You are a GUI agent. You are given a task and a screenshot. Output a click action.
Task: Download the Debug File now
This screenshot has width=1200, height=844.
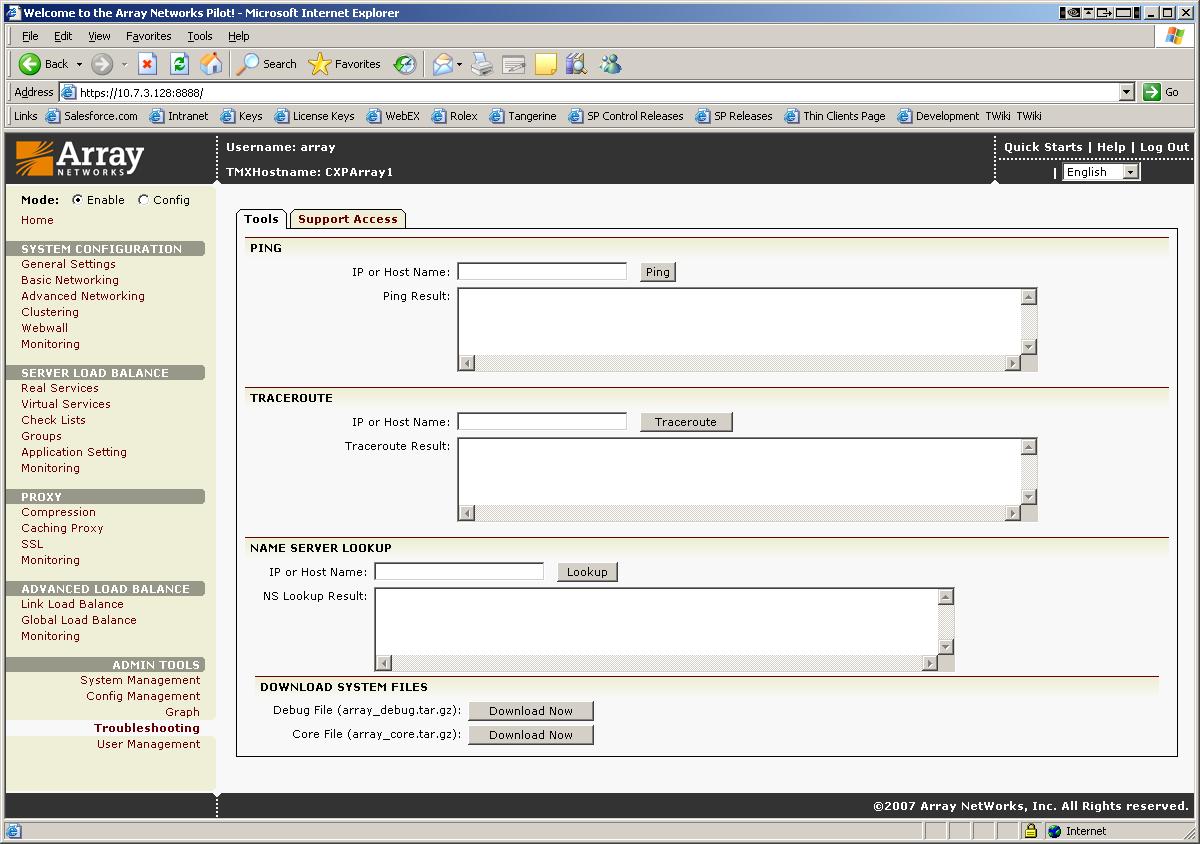(x=531, y=711)
